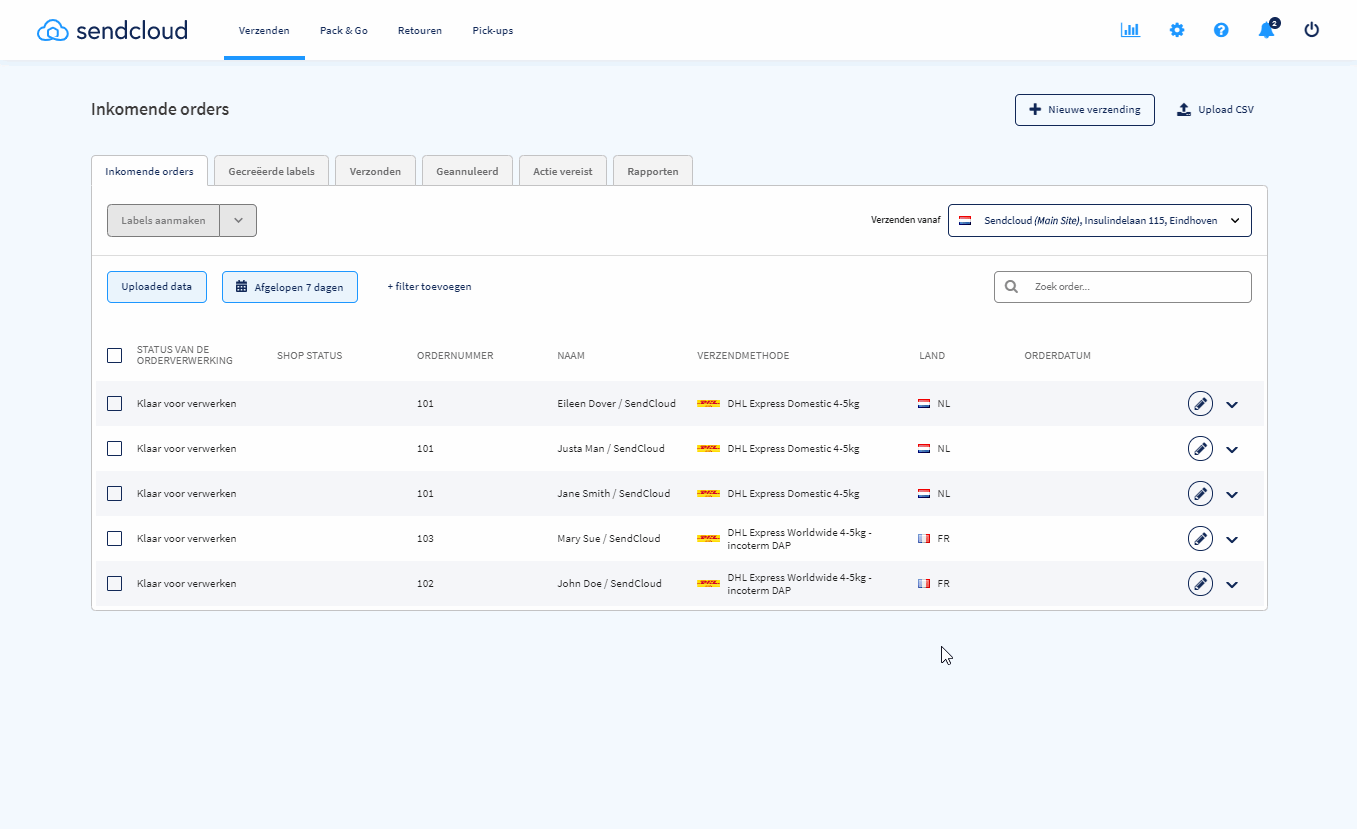Check the Justa Man order checkbox

tap(115, 449)
